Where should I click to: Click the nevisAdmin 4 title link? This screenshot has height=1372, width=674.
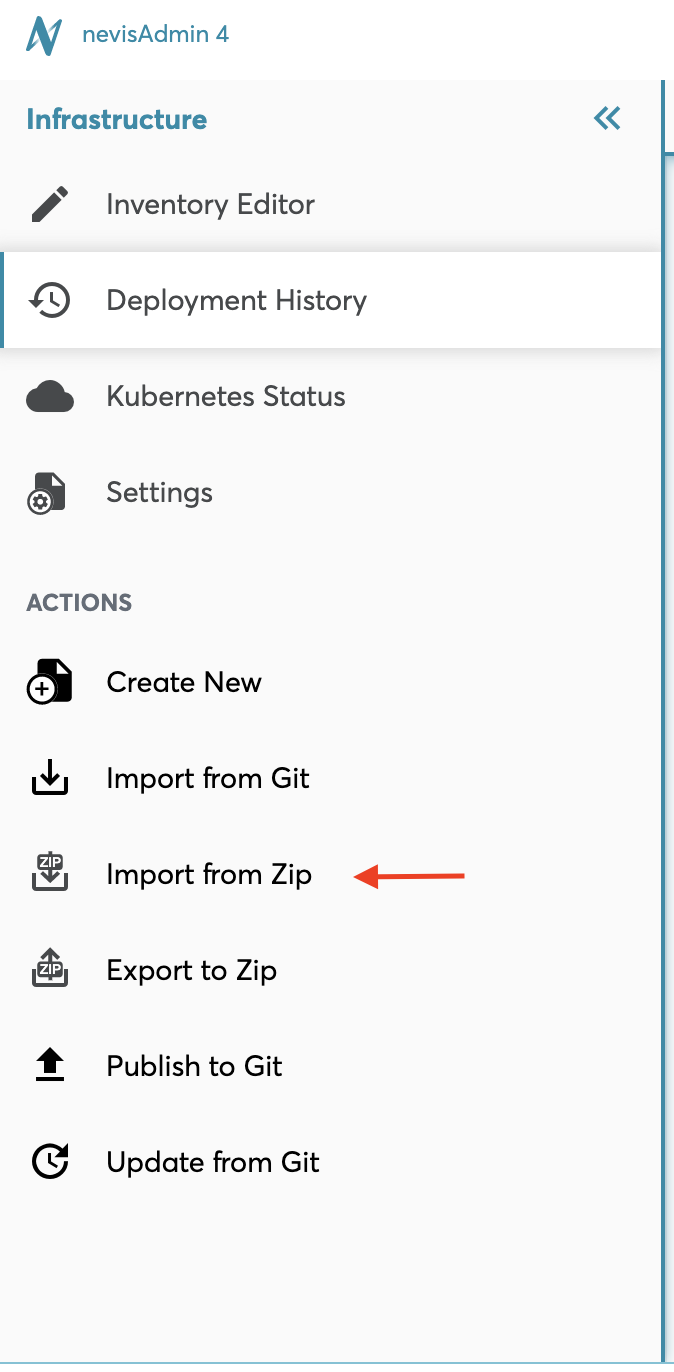point(155,35)
